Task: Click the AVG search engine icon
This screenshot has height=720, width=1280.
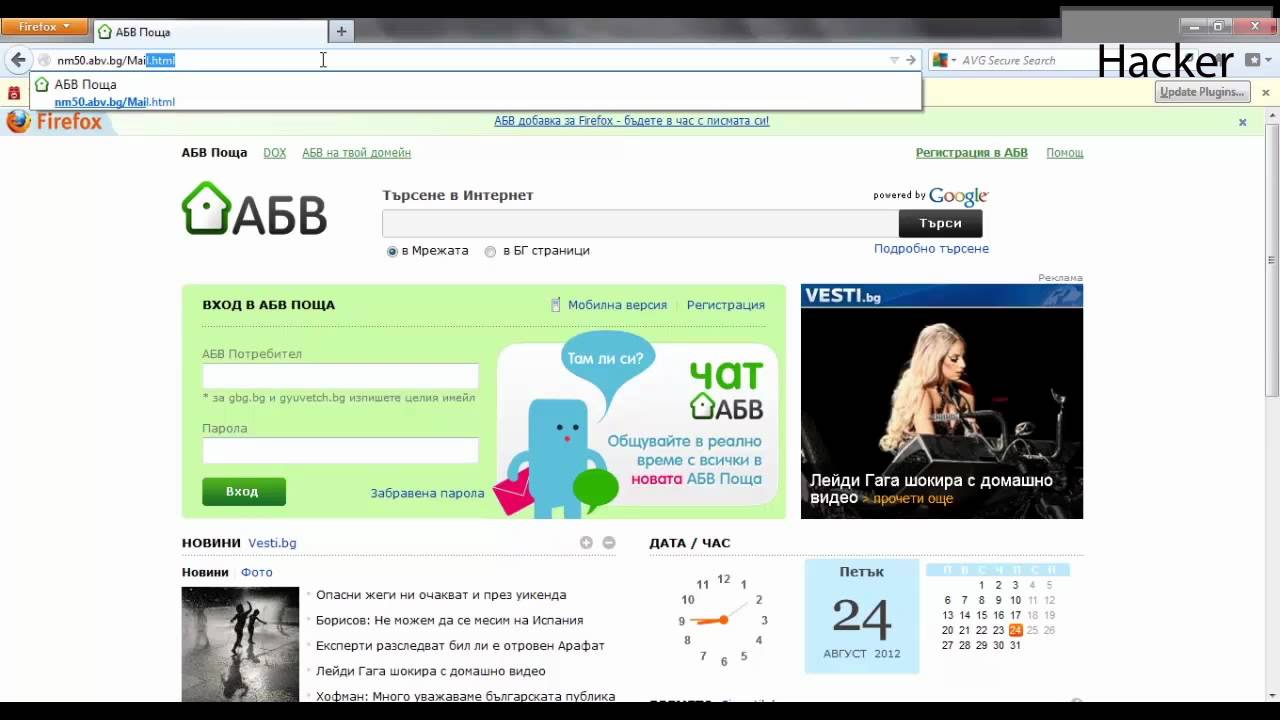Action: (940, 60)
